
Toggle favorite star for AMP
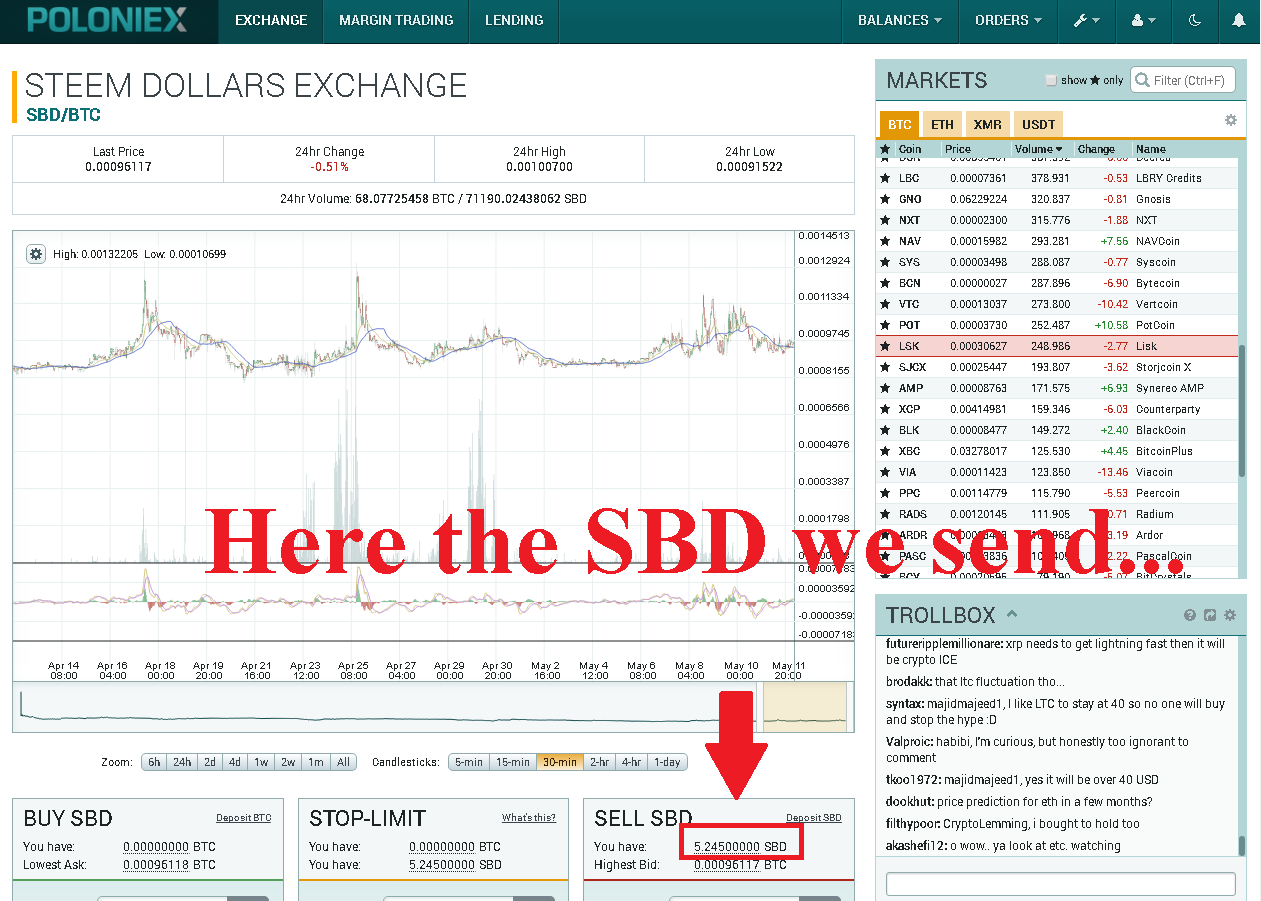(x=884, y=388)
